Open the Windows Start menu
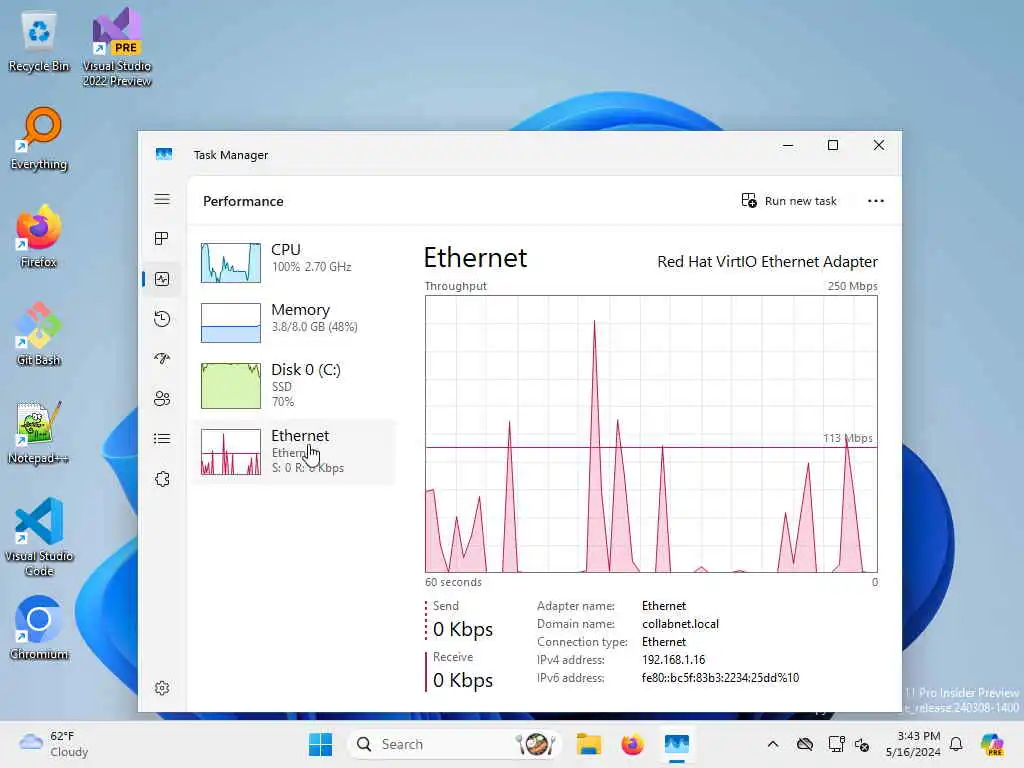Screen dimensions: 1024x768 (x=320, y=744)
